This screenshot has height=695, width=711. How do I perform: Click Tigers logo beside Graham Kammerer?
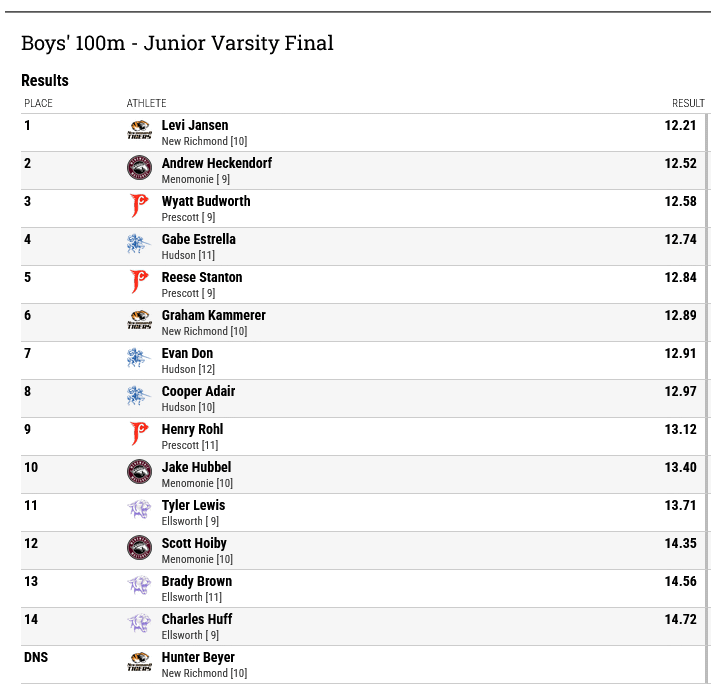click(x=139, y=320)
